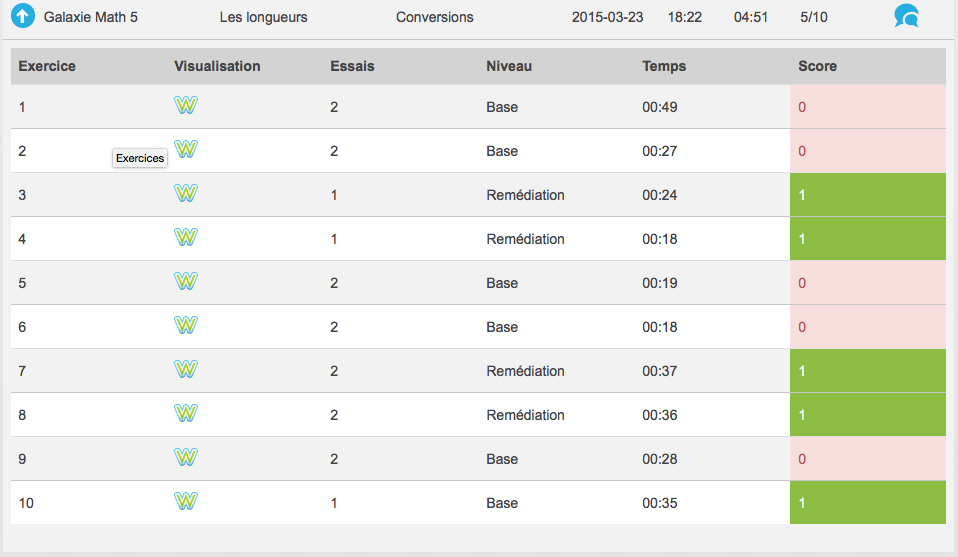The height and width of the screenshot is (557, 958).
Task: Click the Temps column header
Action: pyautogui.click(x=664, y=66)
